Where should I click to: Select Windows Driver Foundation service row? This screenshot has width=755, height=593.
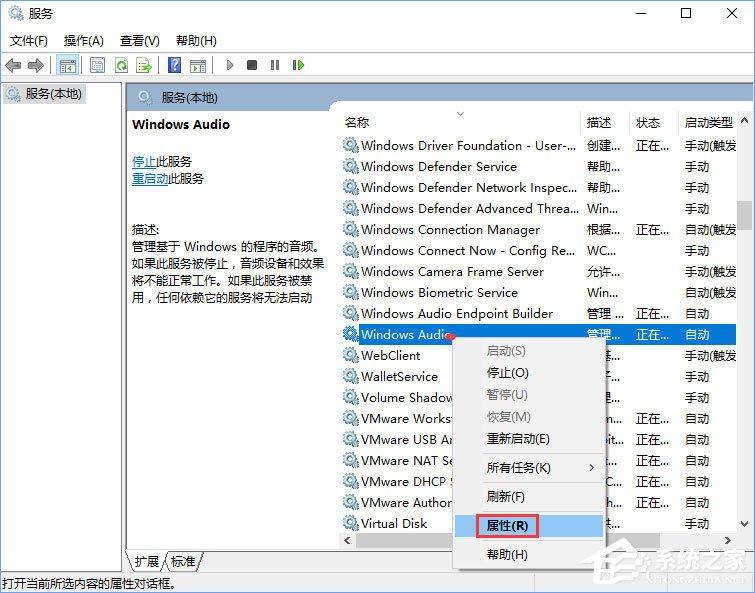pos(538,145)
